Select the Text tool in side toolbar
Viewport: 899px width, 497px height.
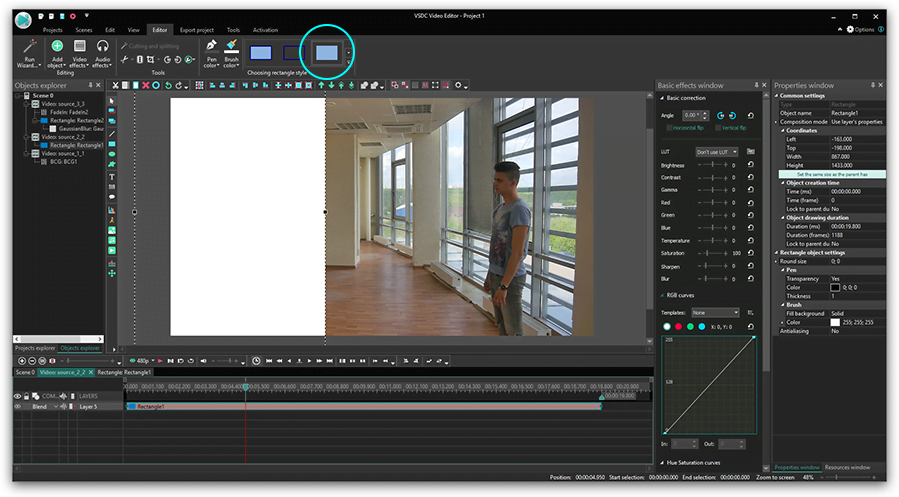point(112,177)
